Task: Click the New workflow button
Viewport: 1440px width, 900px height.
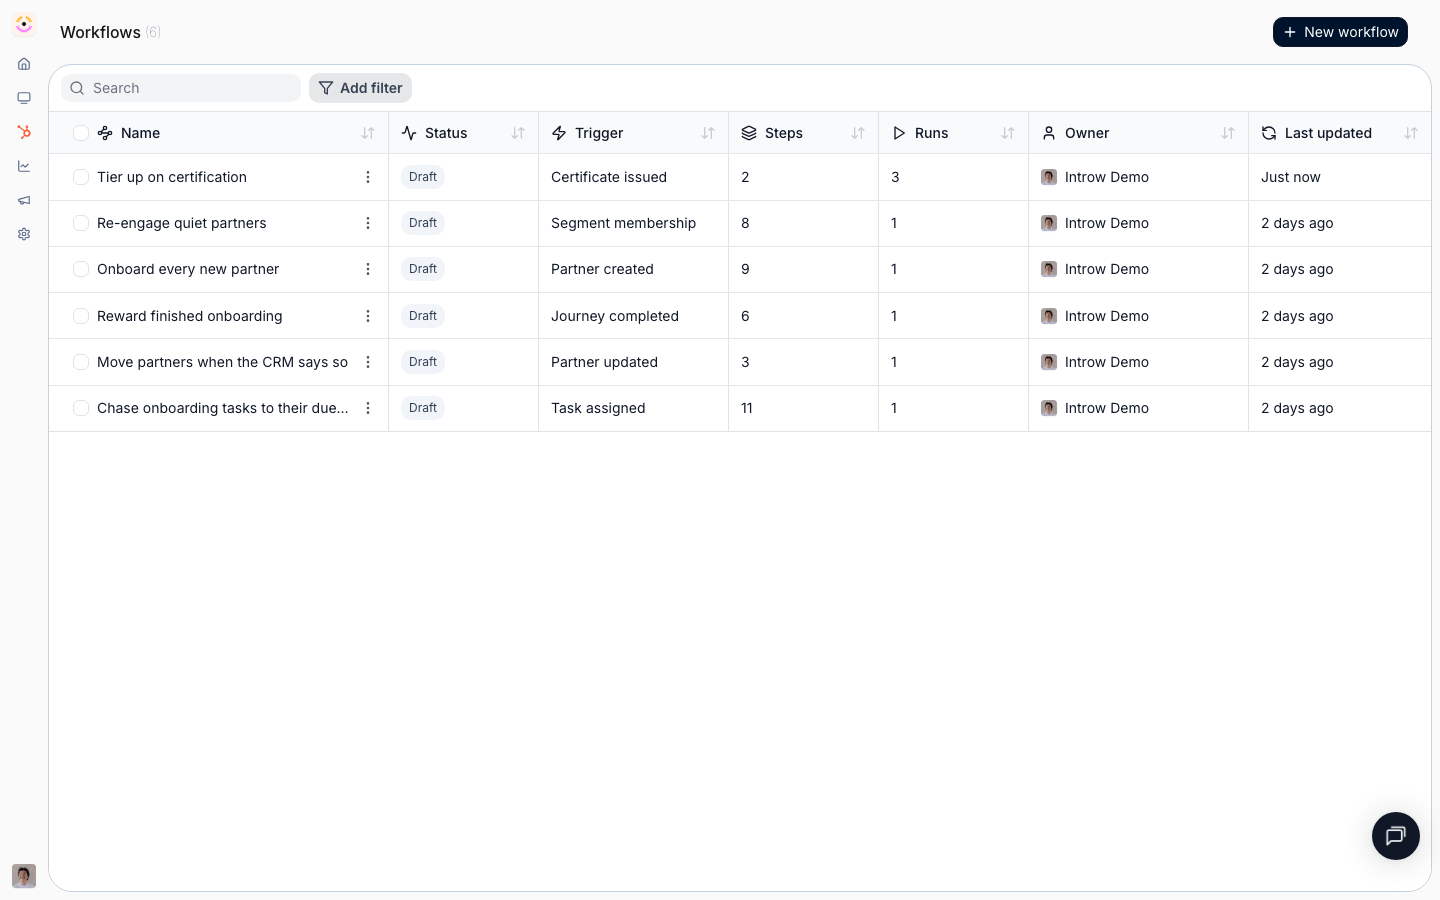Action: (x=1340, y=32)
